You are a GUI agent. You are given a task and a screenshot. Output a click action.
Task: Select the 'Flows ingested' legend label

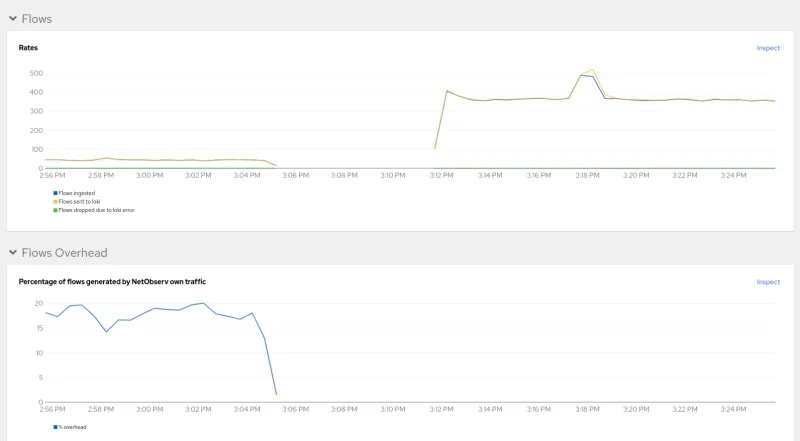[77, 193]
